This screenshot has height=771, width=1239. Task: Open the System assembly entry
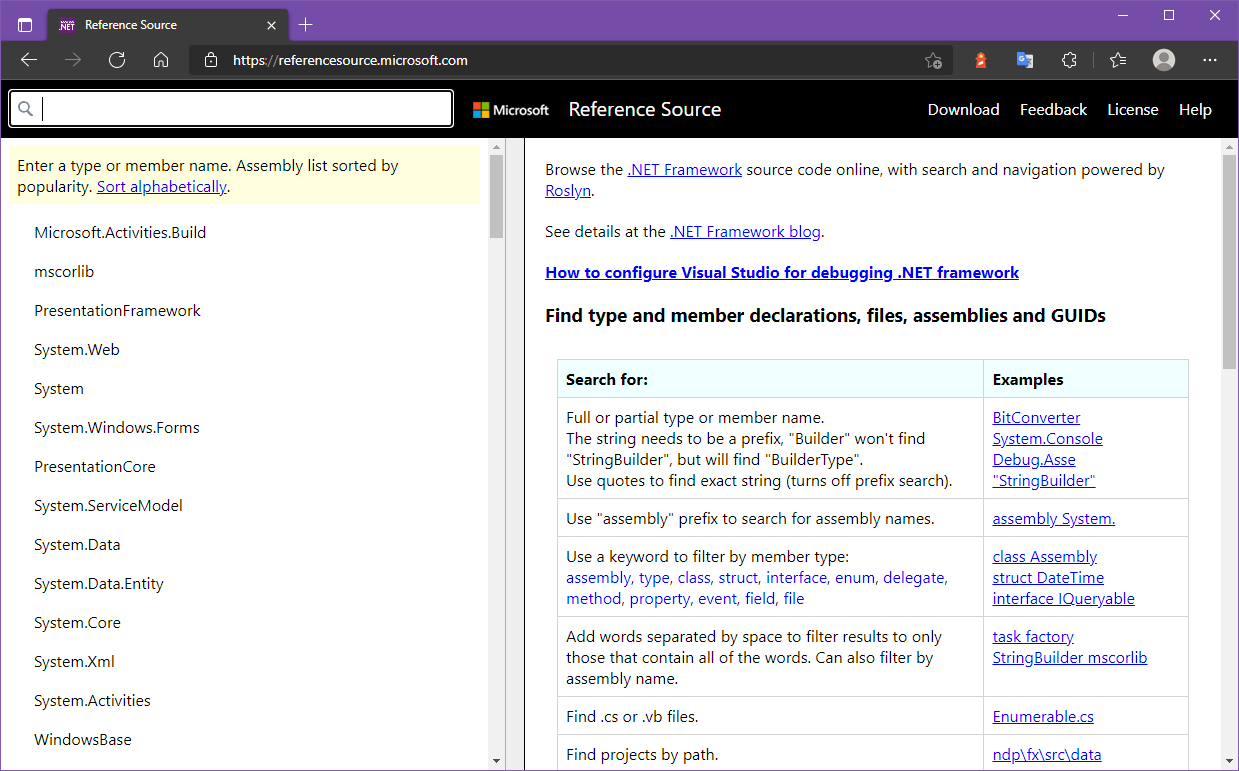click(x=59, y=389)
